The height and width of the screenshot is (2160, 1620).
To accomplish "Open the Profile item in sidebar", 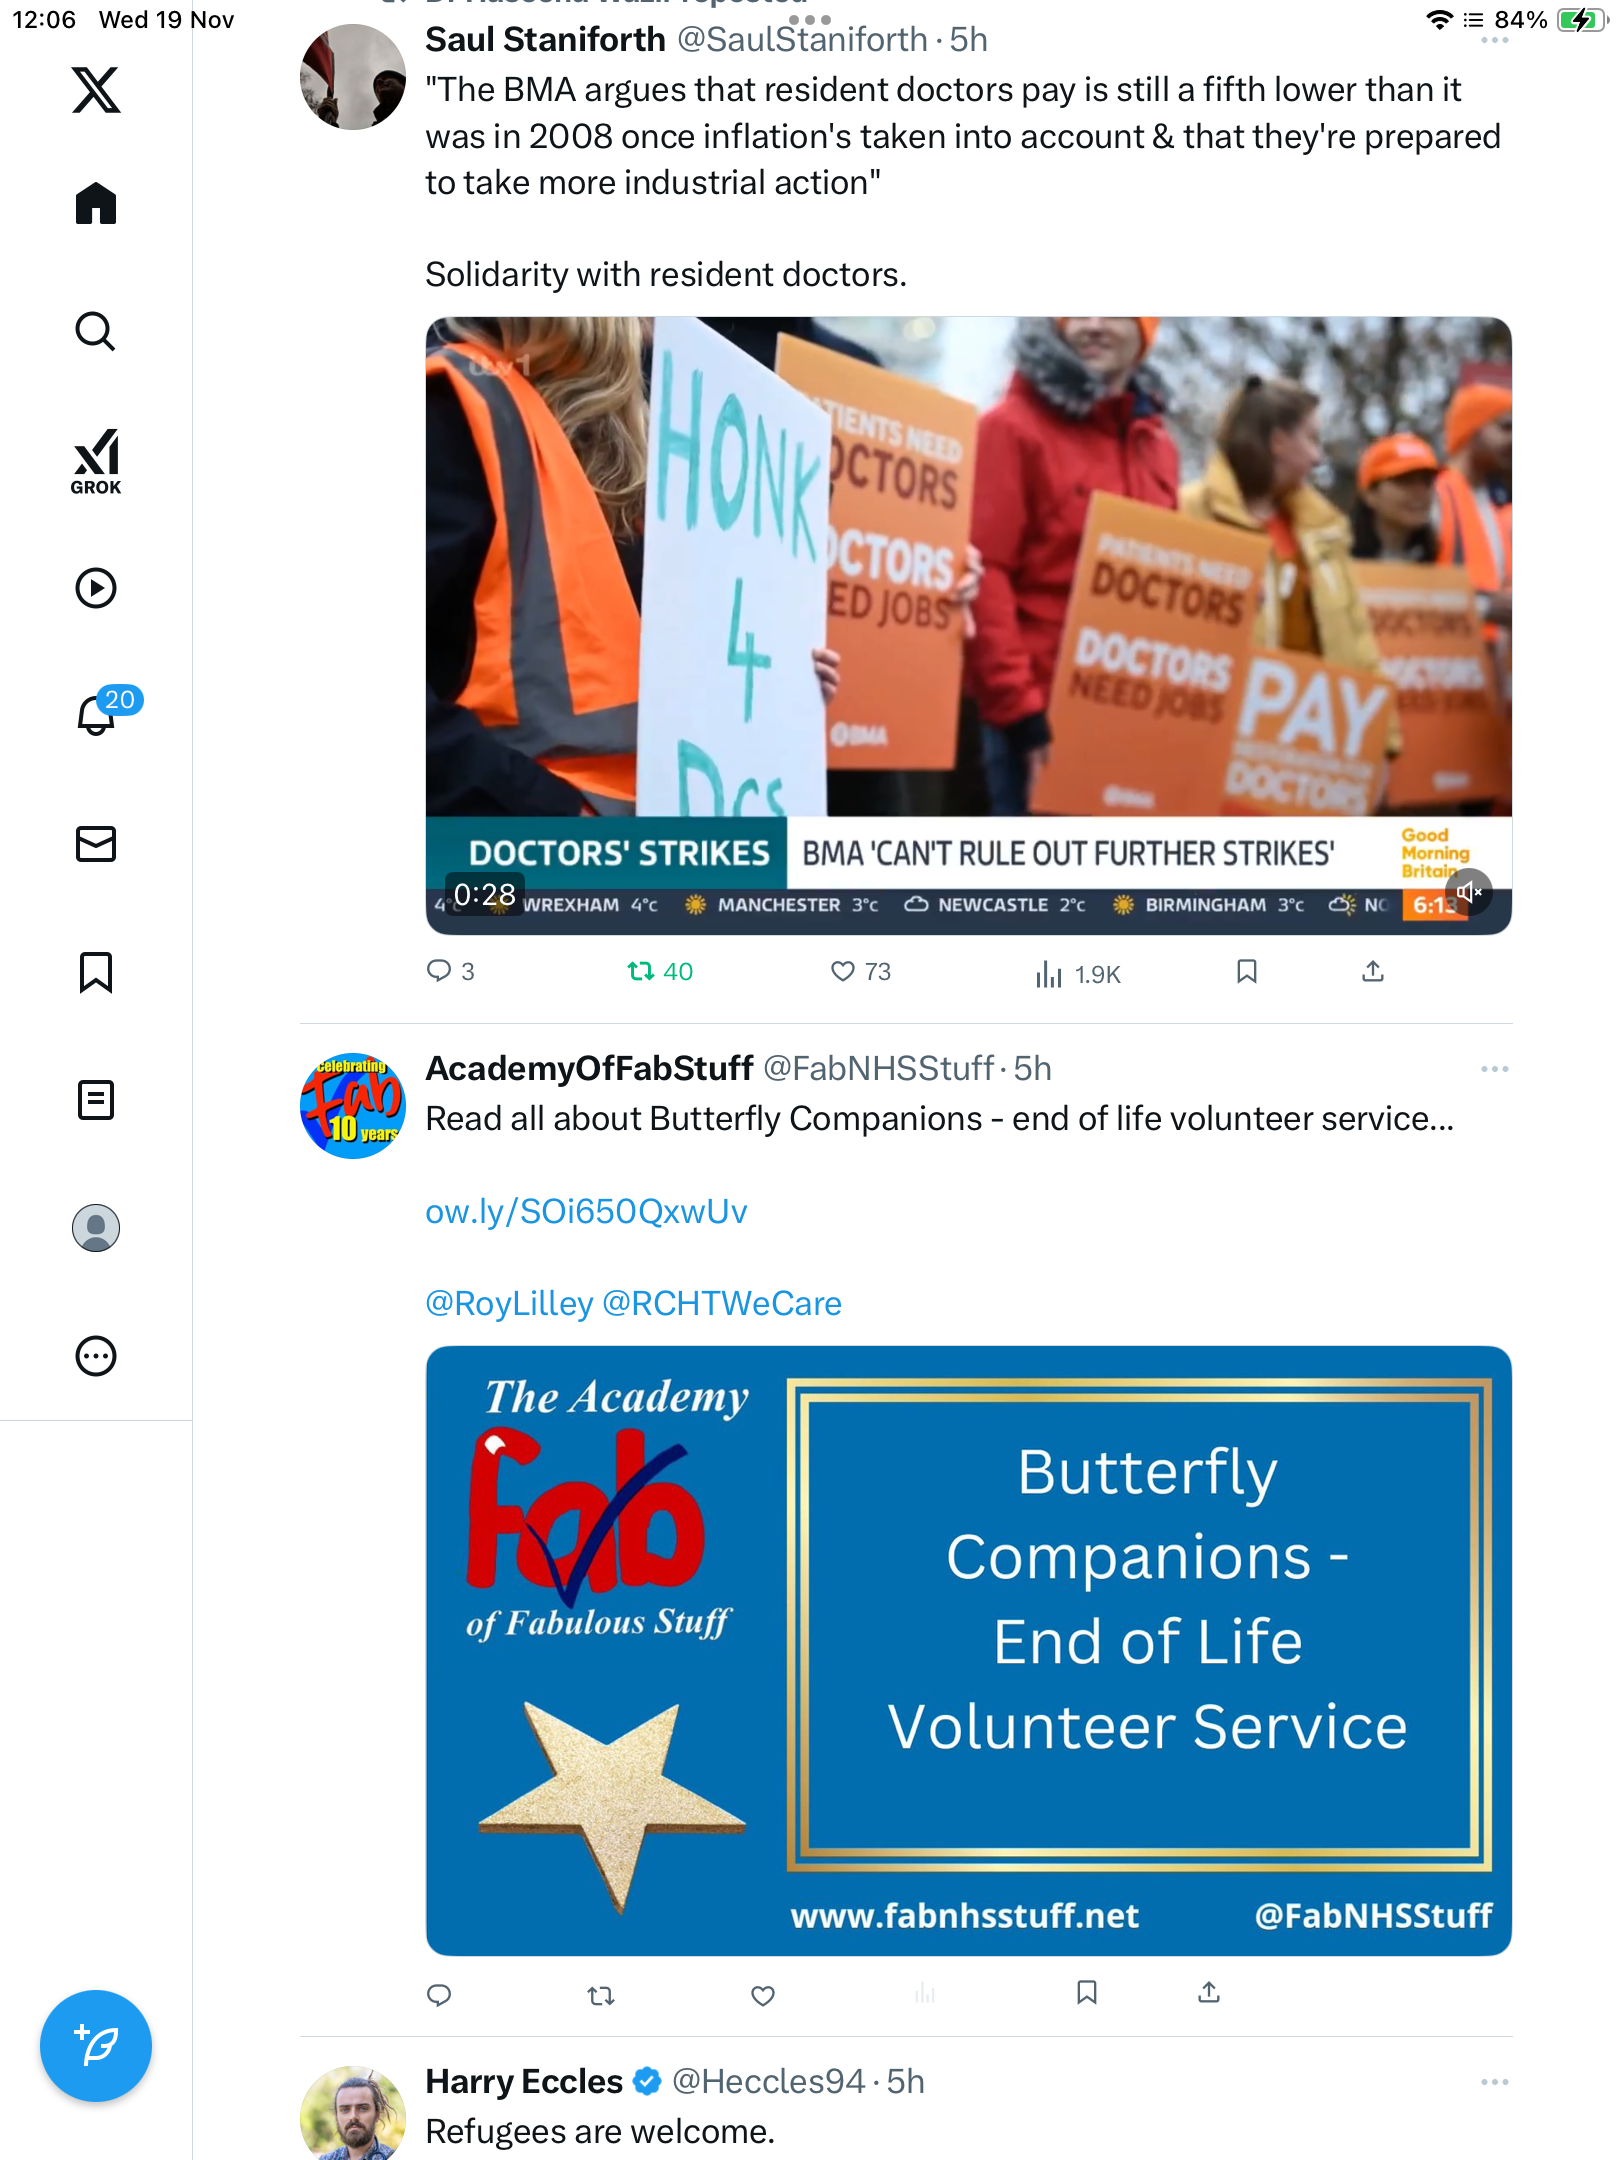I will [x=96, y=1228].
